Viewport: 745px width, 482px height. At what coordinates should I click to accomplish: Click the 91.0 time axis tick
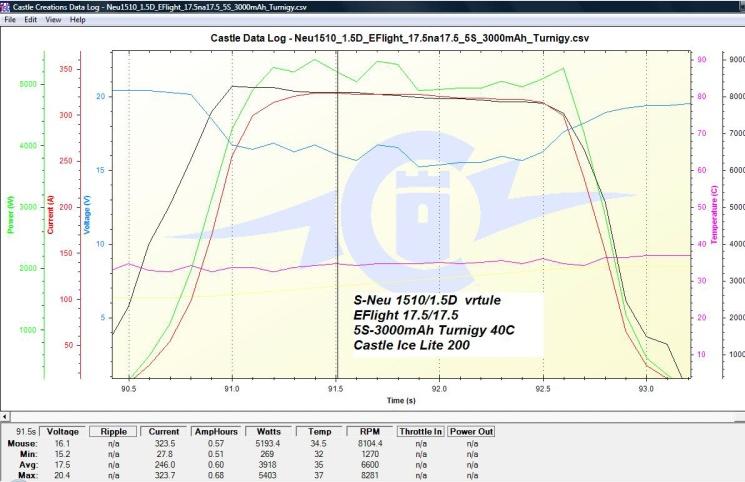pyautogui.click(x=232, y=389)
